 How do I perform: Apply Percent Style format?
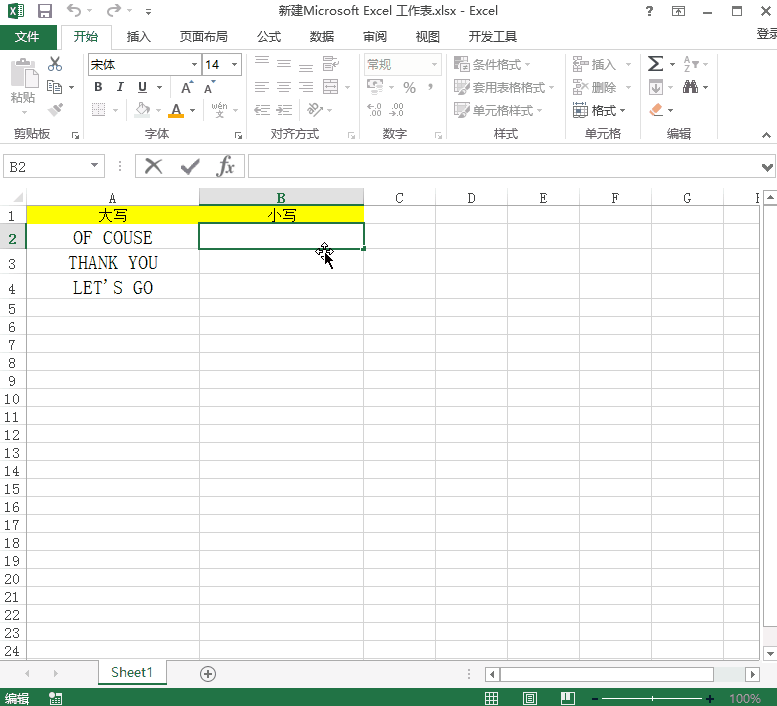(409, 88)
